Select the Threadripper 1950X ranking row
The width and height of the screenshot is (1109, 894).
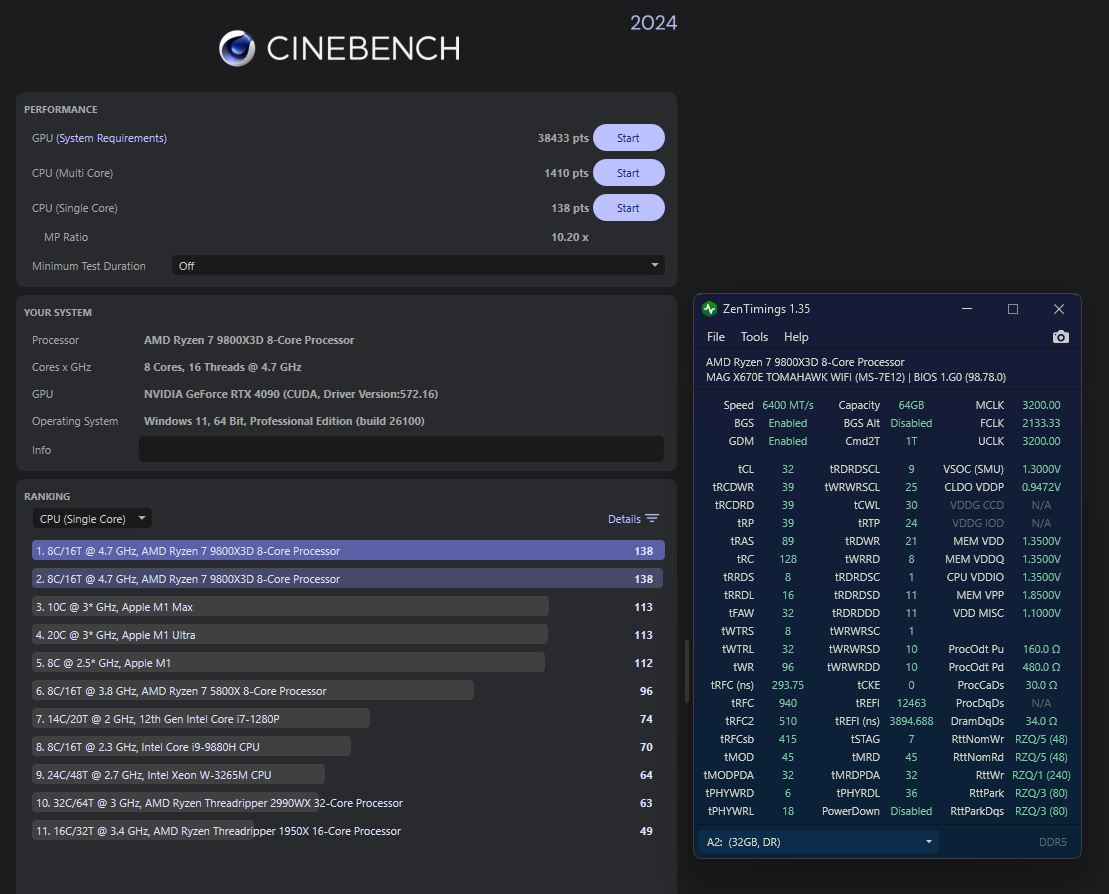pyautogui.click(x=348, y=831)
